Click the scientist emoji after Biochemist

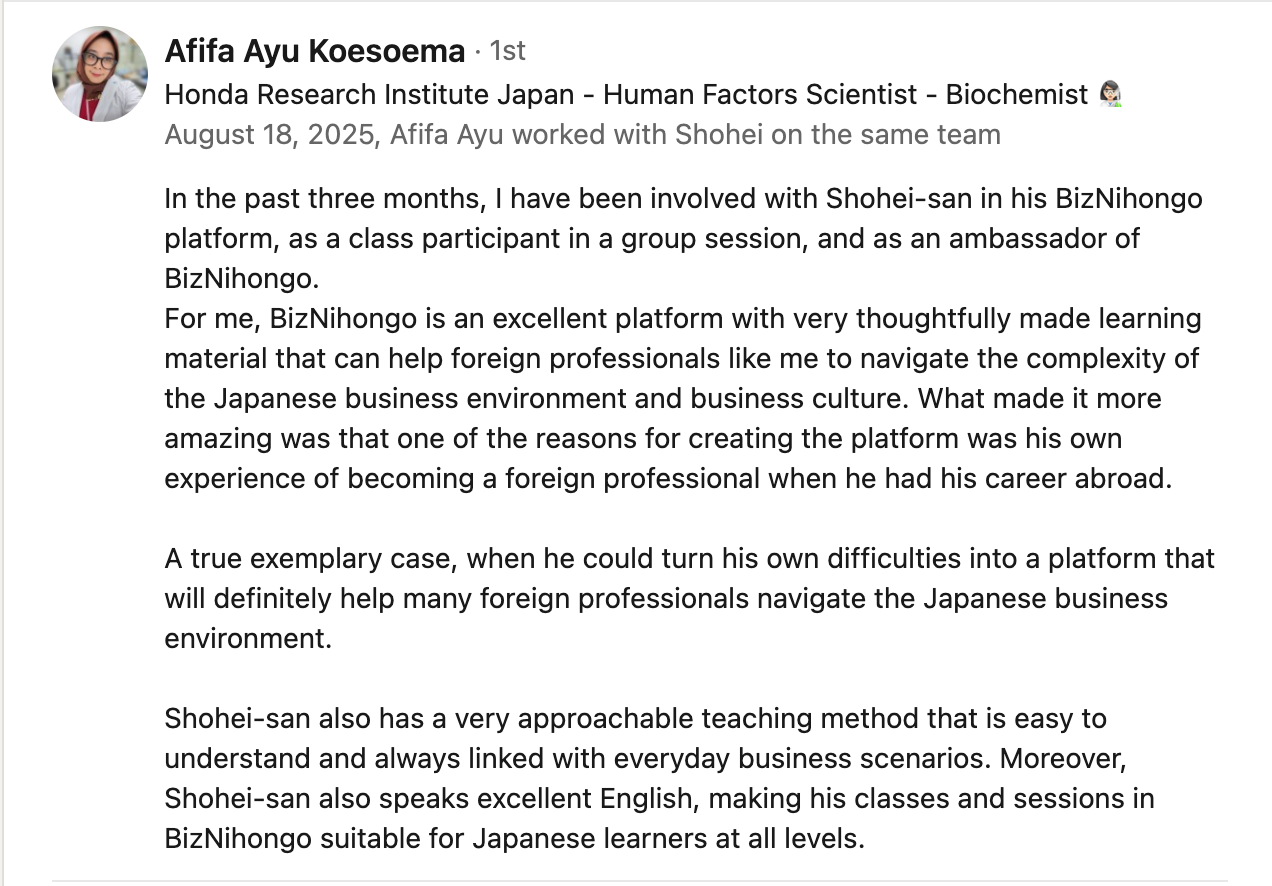point(1110,95)
